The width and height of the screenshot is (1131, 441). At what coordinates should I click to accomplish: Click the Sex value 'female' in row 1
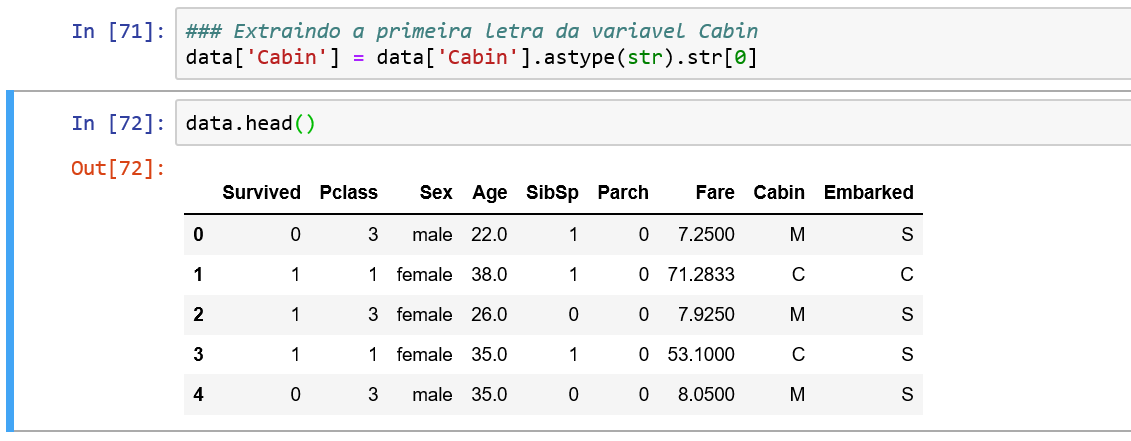click(x=424, y=274)
